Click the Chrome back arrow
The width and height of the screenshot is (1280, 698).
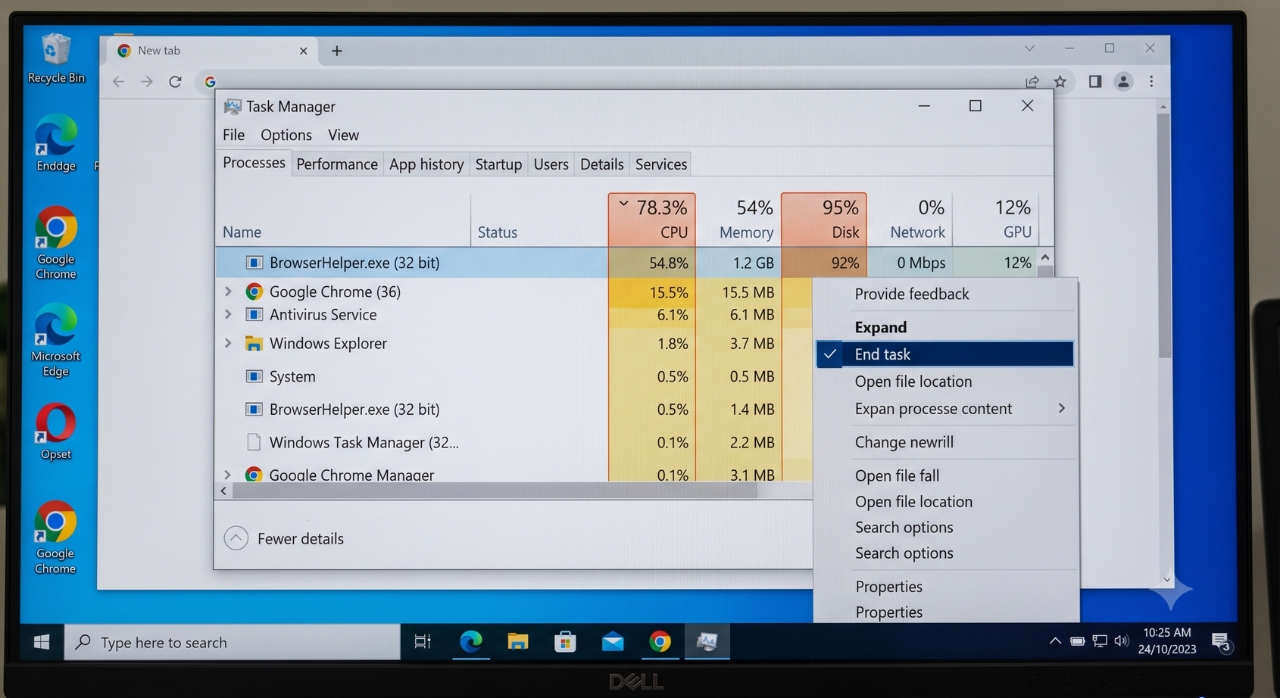119,82
